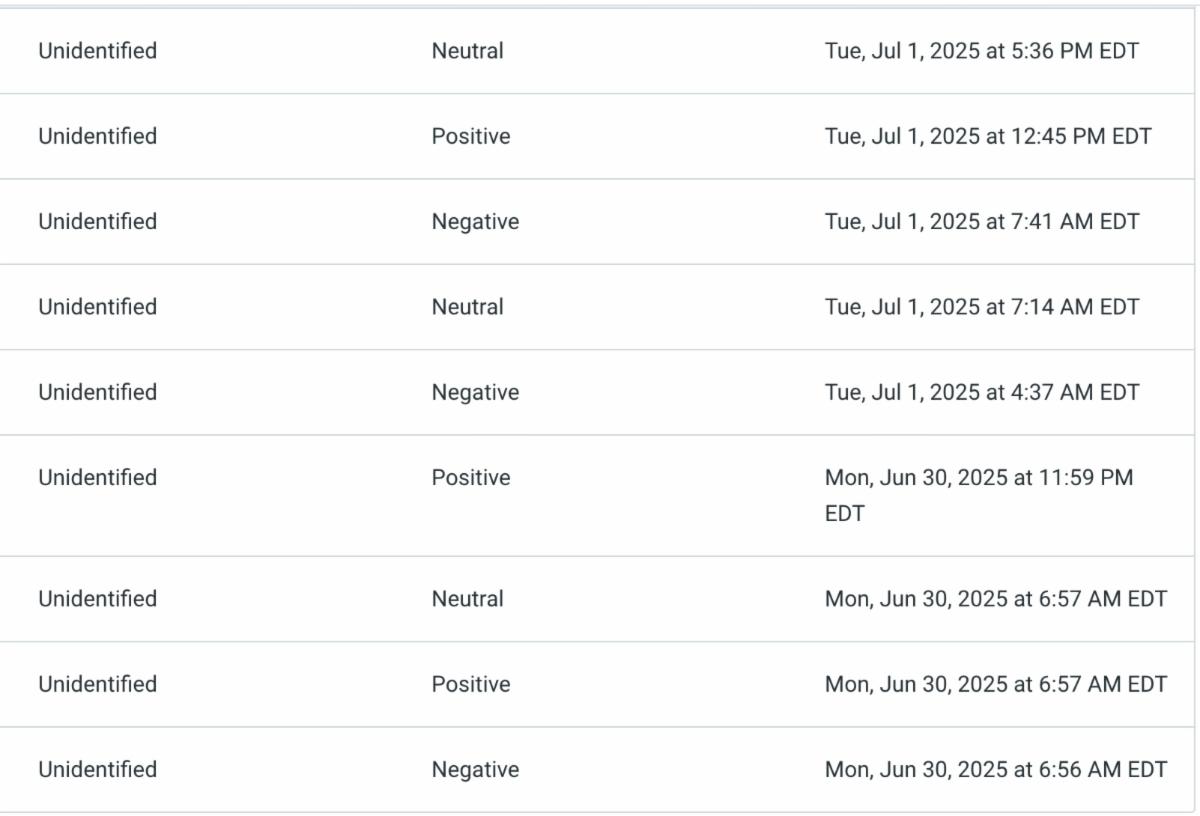
Task: Open the Jun 30 6:56 AM timestamp
Action: [995, 770]
